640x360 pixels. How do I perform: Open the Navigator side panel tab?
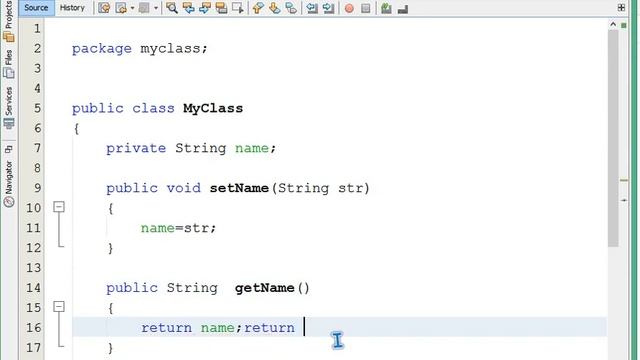click(9, 178)
